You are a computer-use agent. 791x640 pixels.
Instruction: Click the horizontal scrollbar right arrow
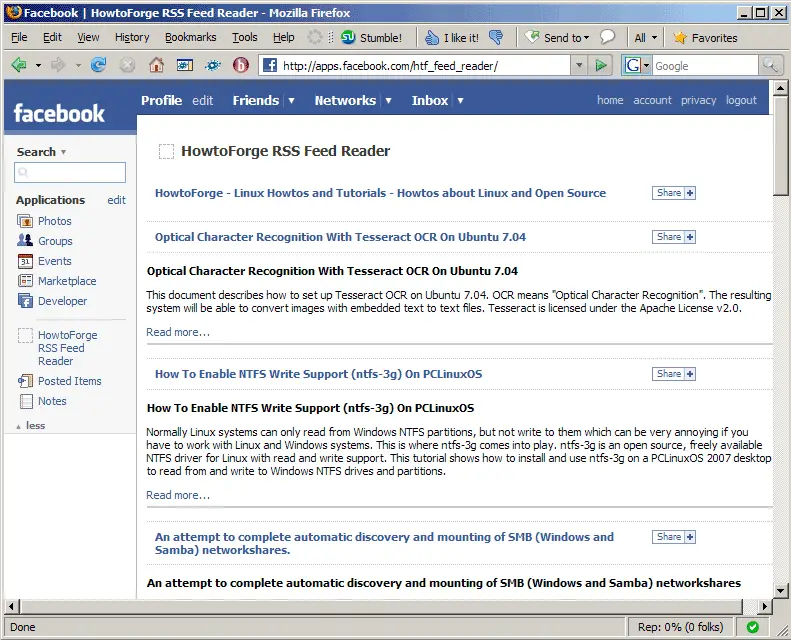765,606
